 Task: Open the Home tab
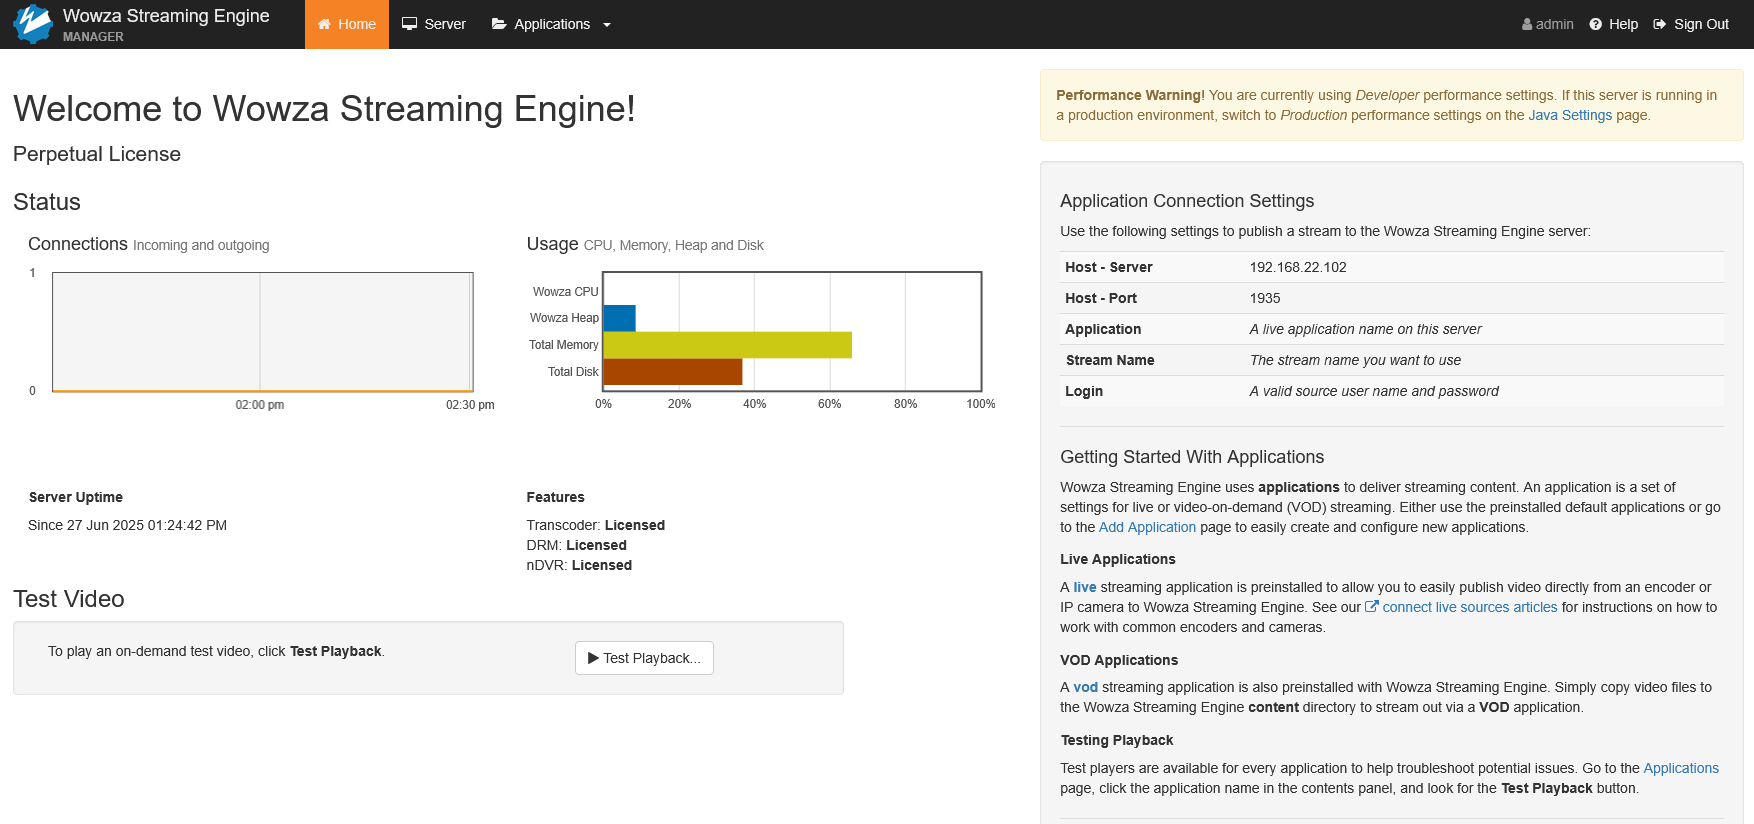pos(347,24)
